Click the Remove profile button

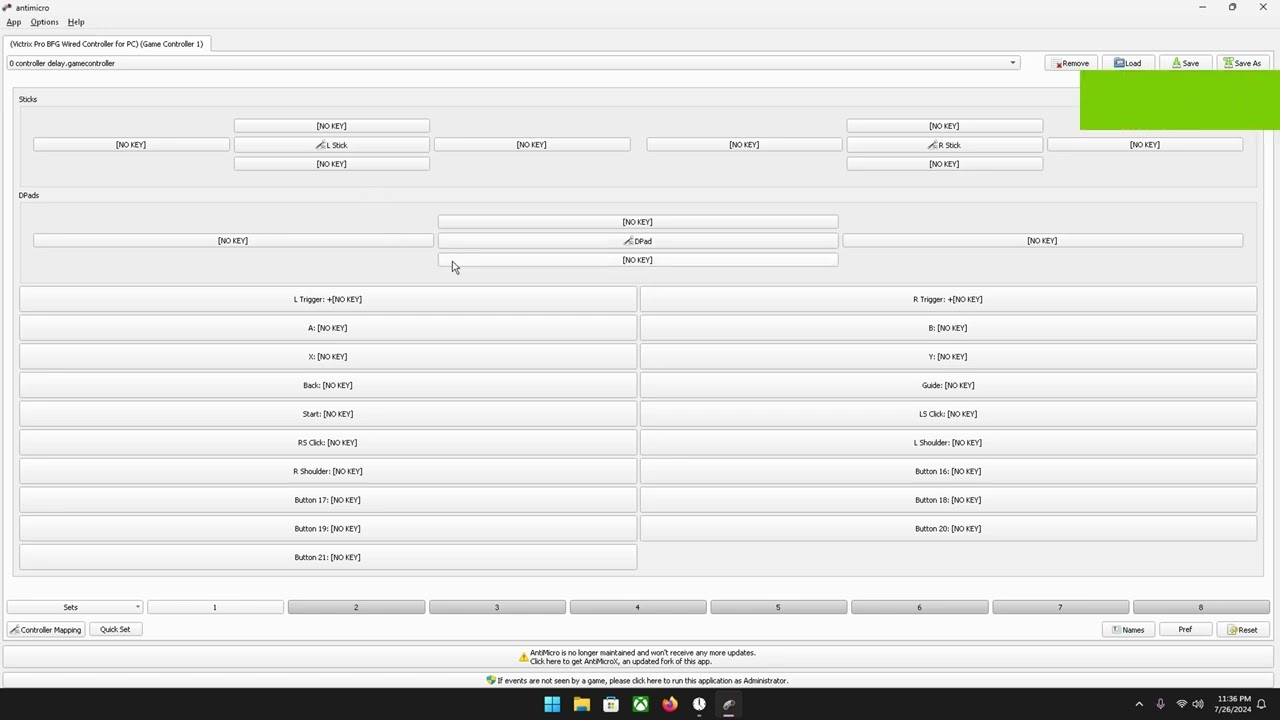pos(1071,63)
